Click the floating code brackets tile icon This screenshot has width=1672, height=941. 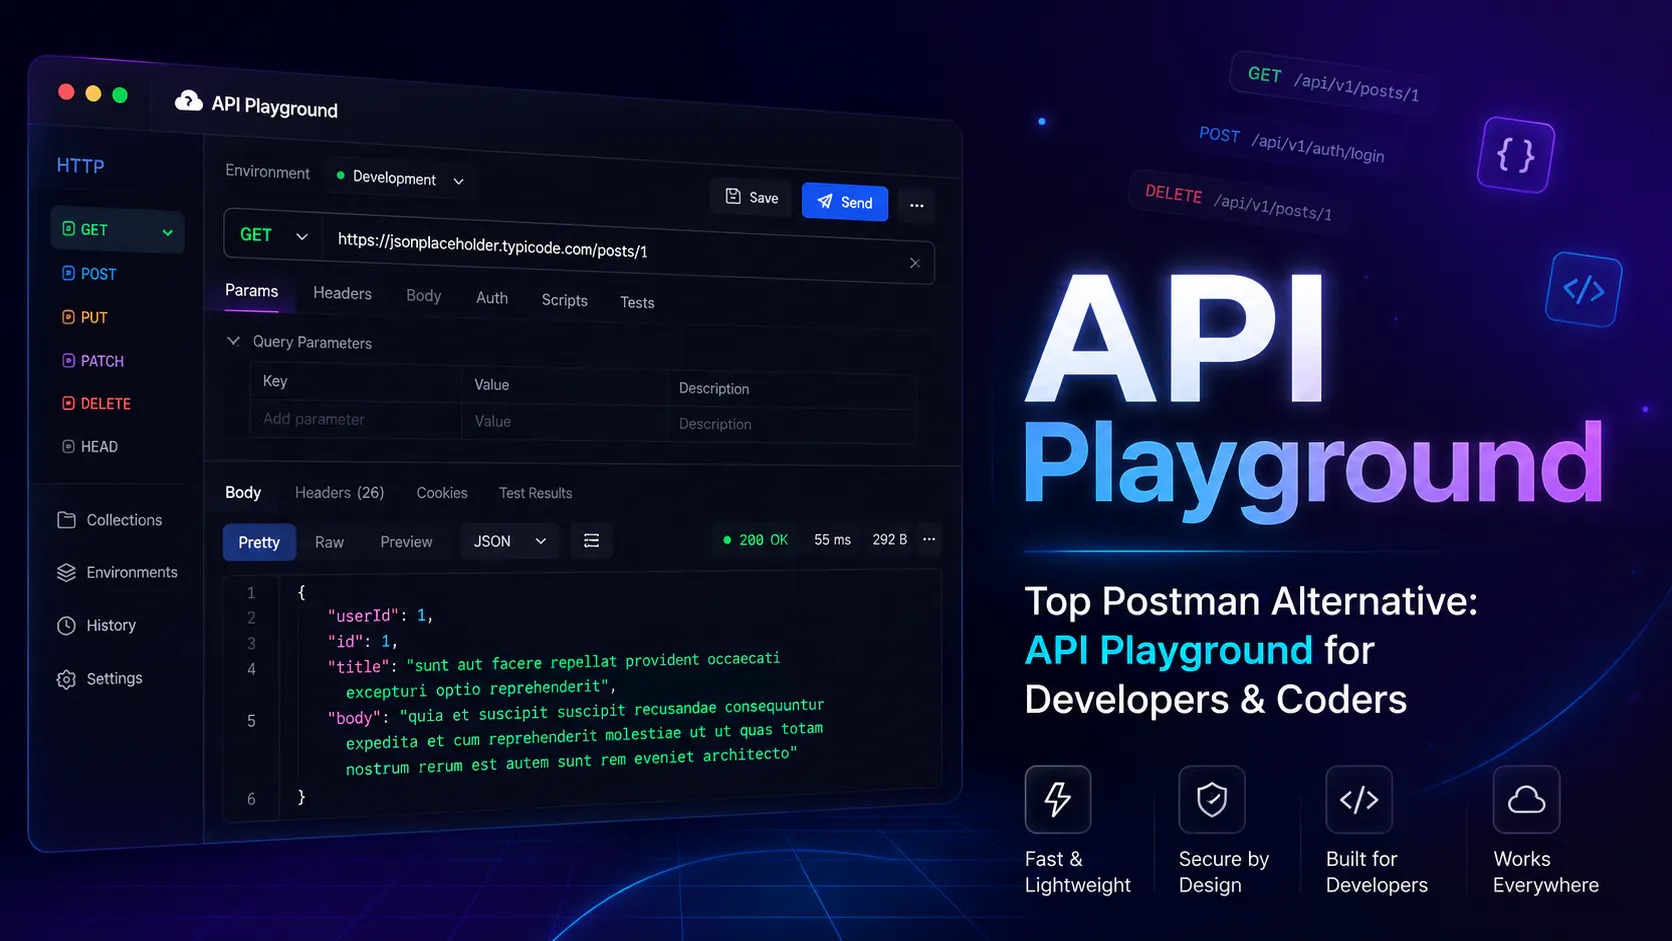[1584, 290]
